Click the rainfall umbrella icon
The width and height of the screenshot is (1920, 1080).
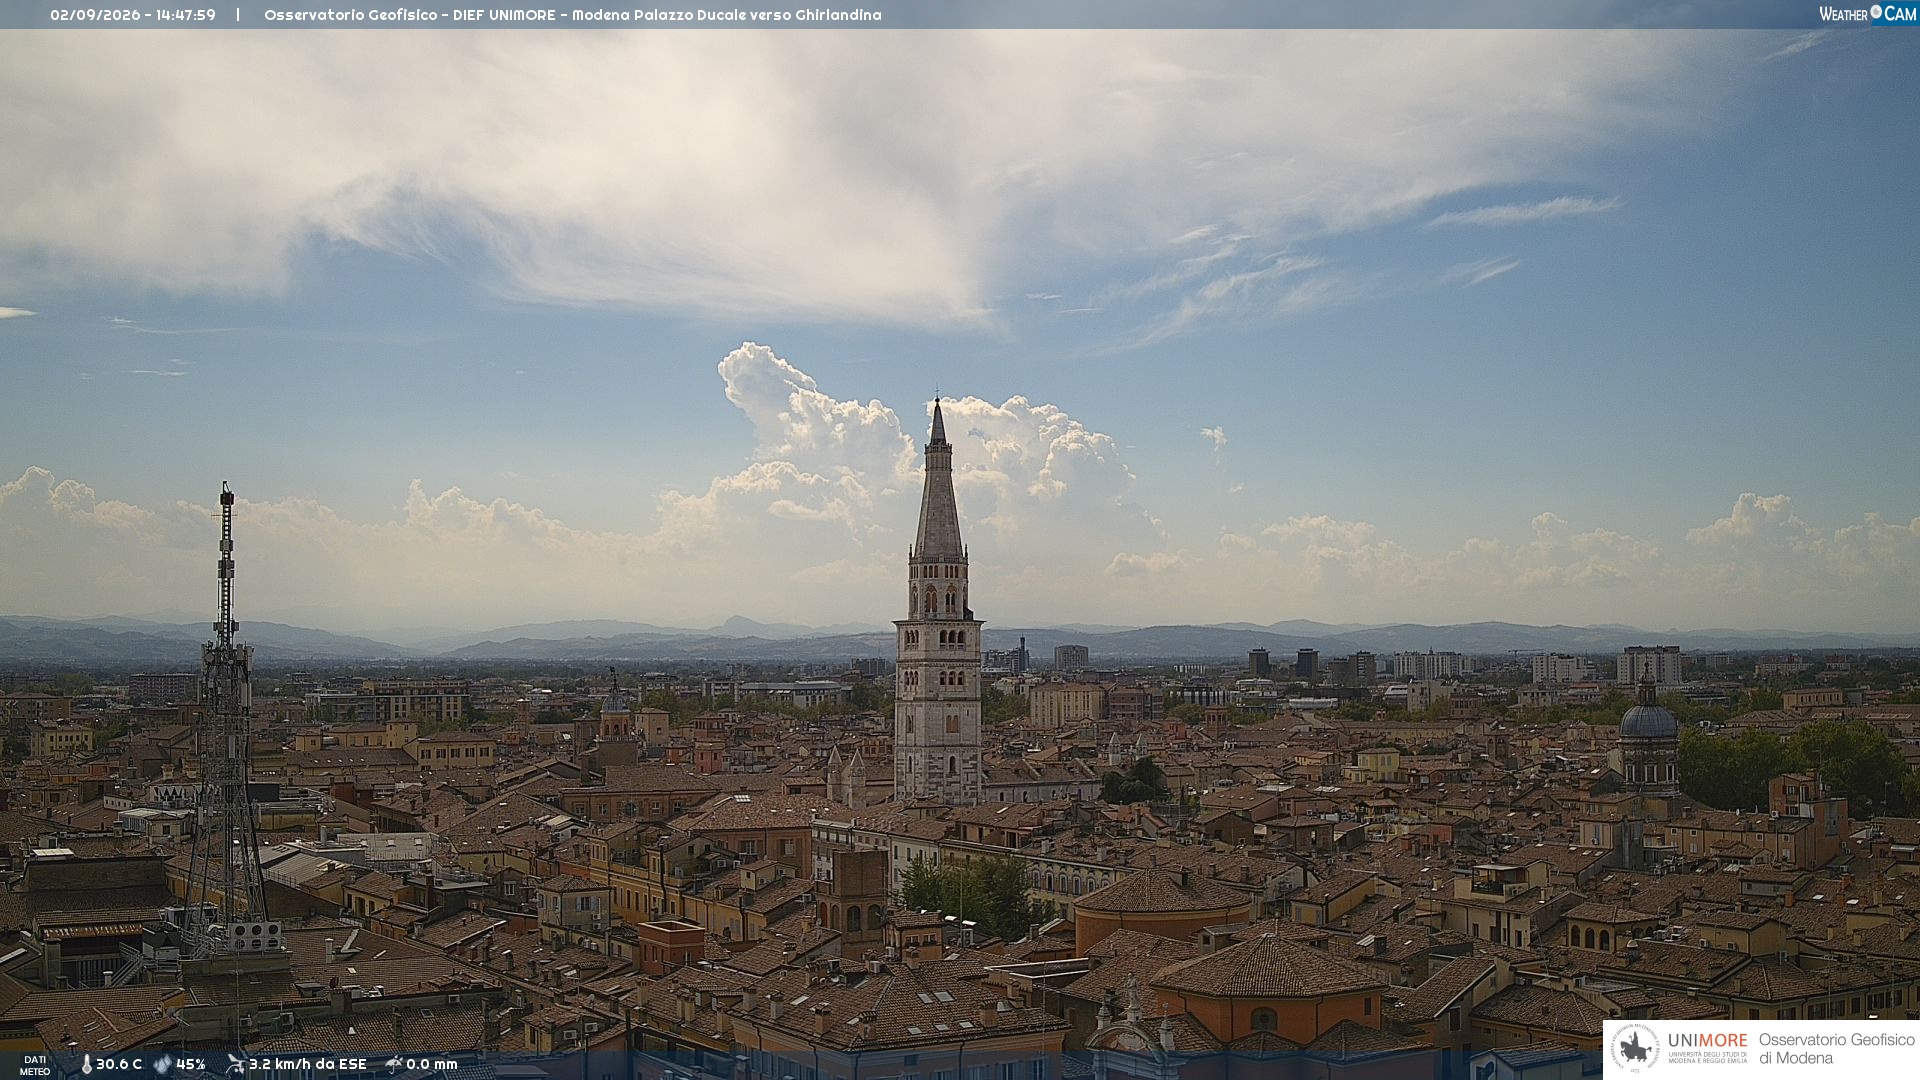[394, 1064]
